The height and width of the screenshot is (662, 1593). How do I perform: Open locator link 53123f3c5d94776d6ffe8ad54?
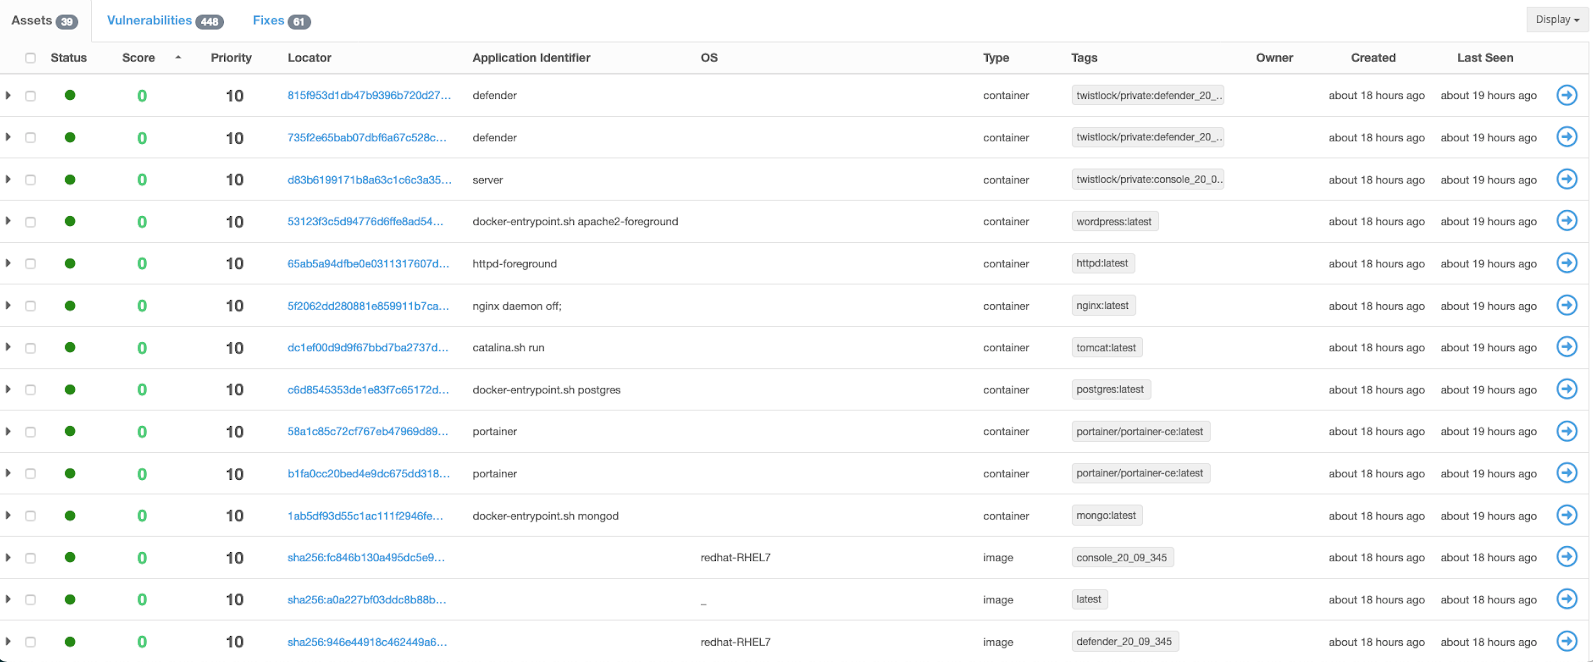click(365, 221)
